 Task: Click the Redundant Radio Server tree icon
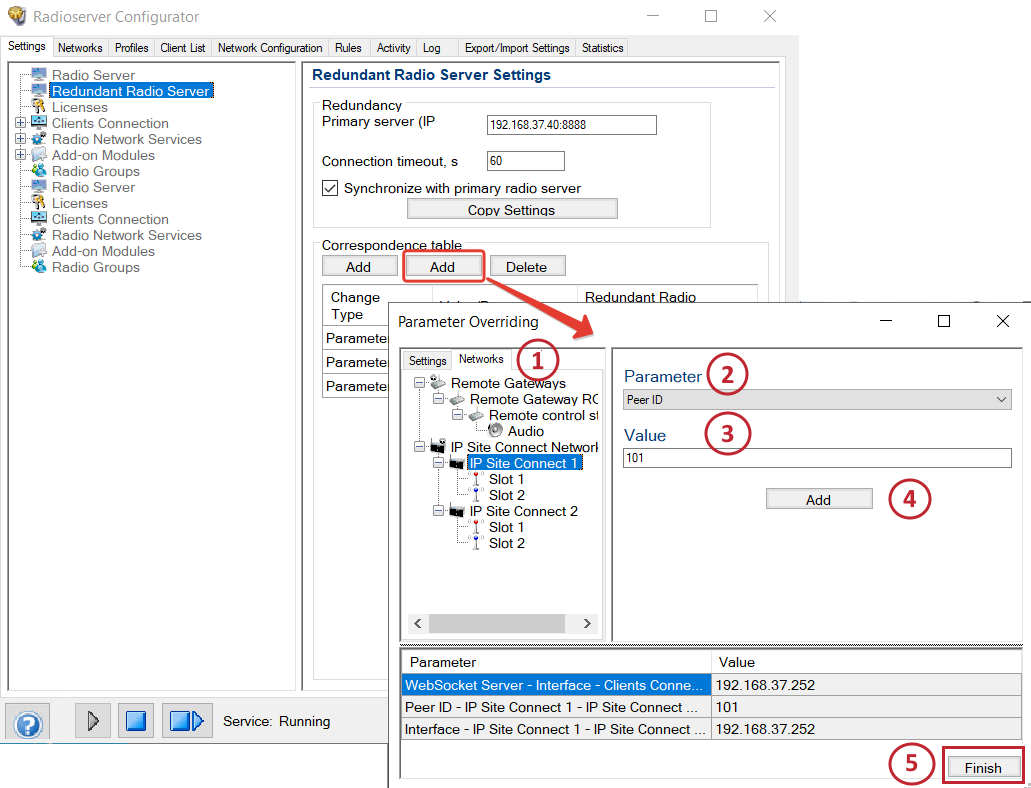39,91
